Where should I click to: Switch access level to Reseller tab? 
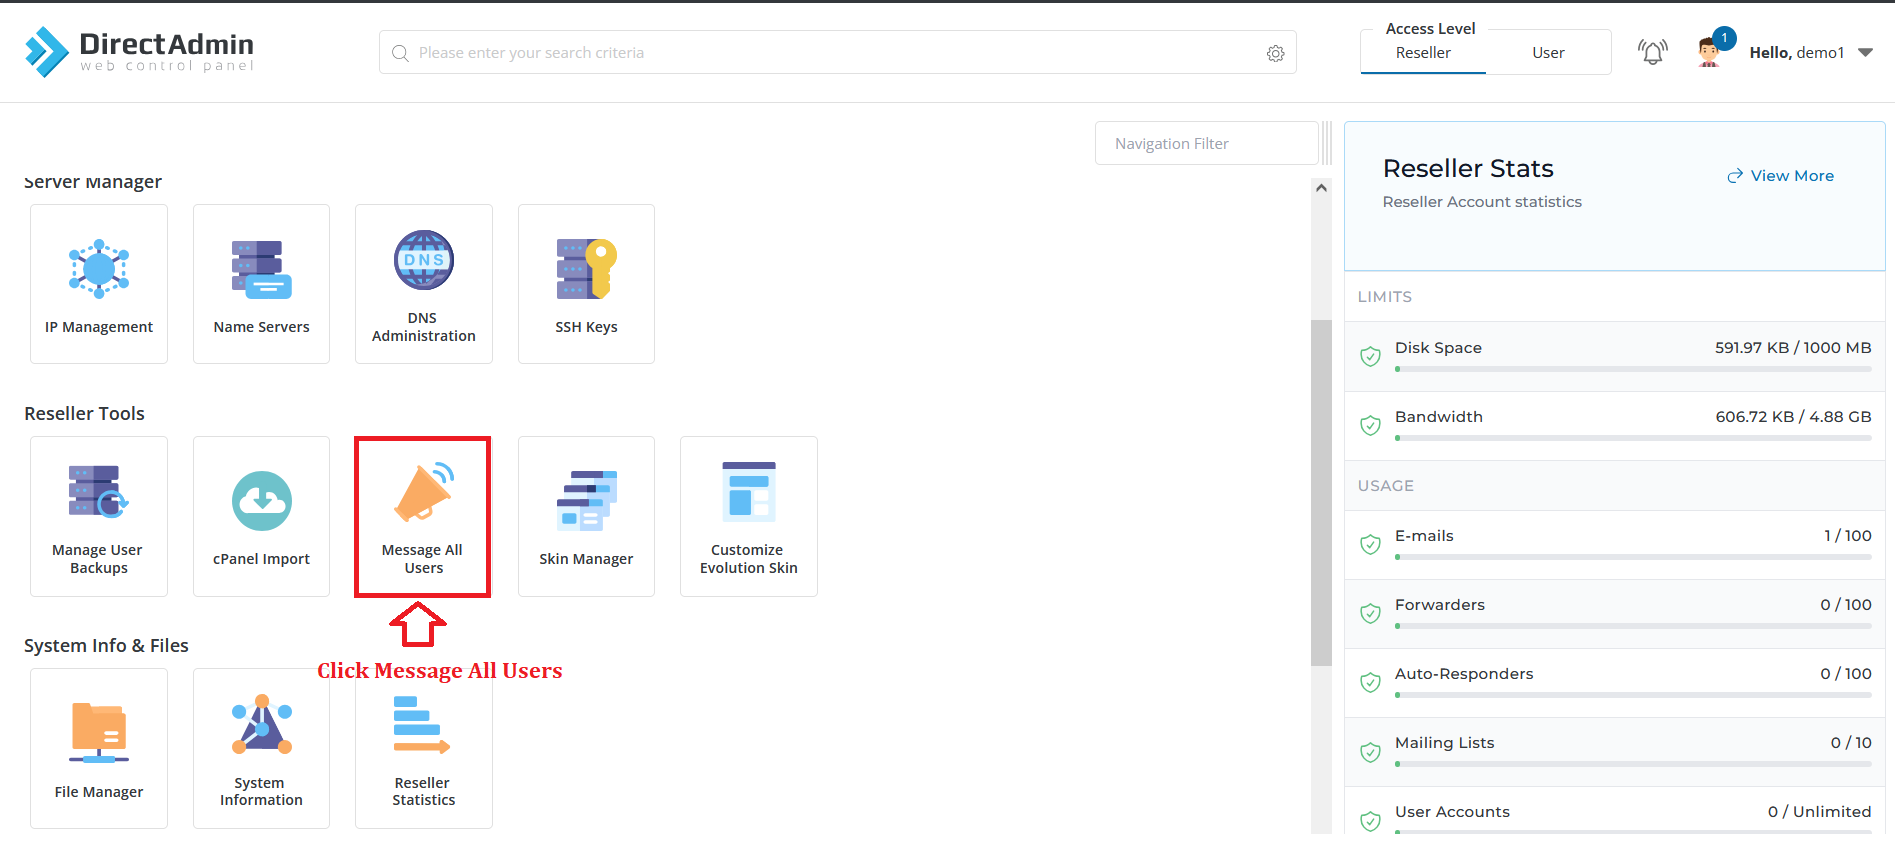pos(1423,53)
